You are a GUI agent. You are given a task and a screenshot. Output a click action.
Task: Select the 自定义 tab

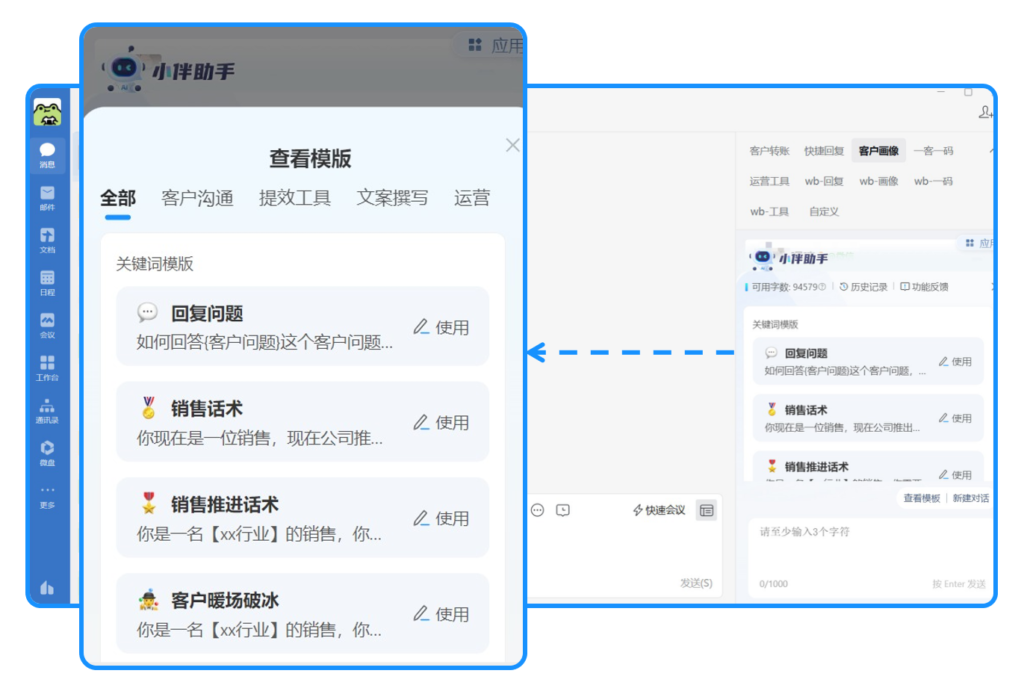(824, 212)
